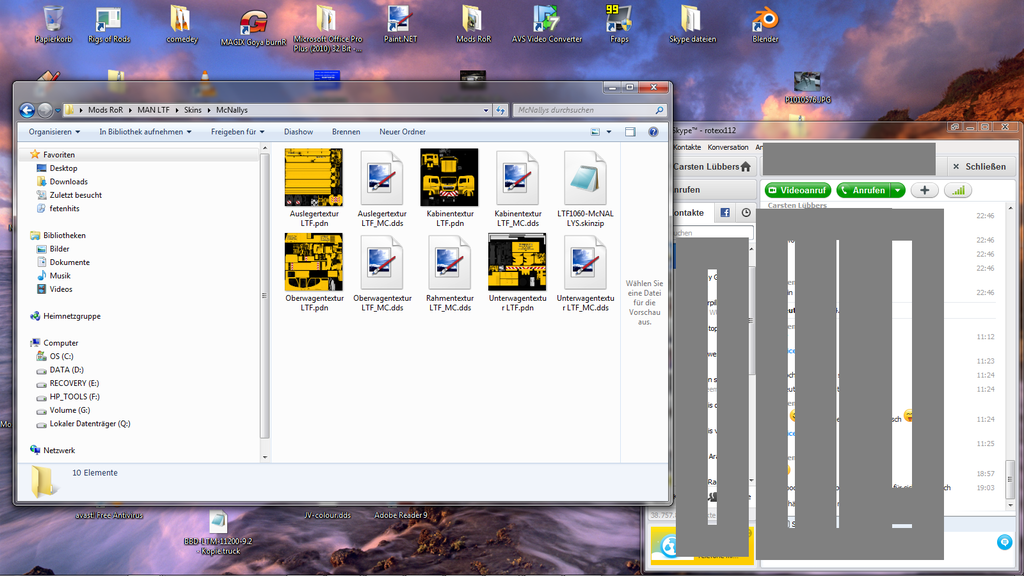Navigate to Mods RoR in address bar
This screenshot has width=1024, height=576.
(106, 110)
